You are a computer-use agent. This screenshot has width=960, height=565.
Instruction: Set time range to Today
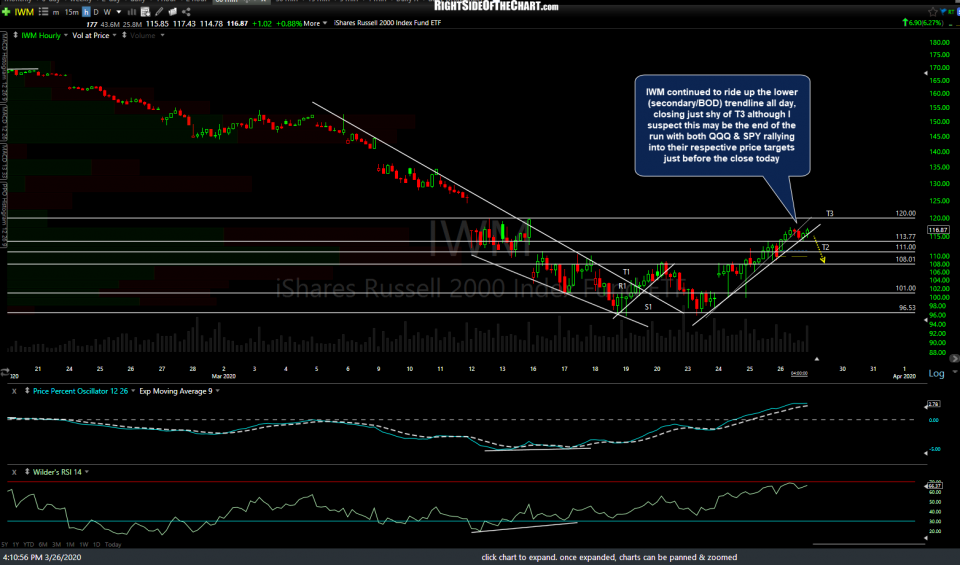pos(113,545)
